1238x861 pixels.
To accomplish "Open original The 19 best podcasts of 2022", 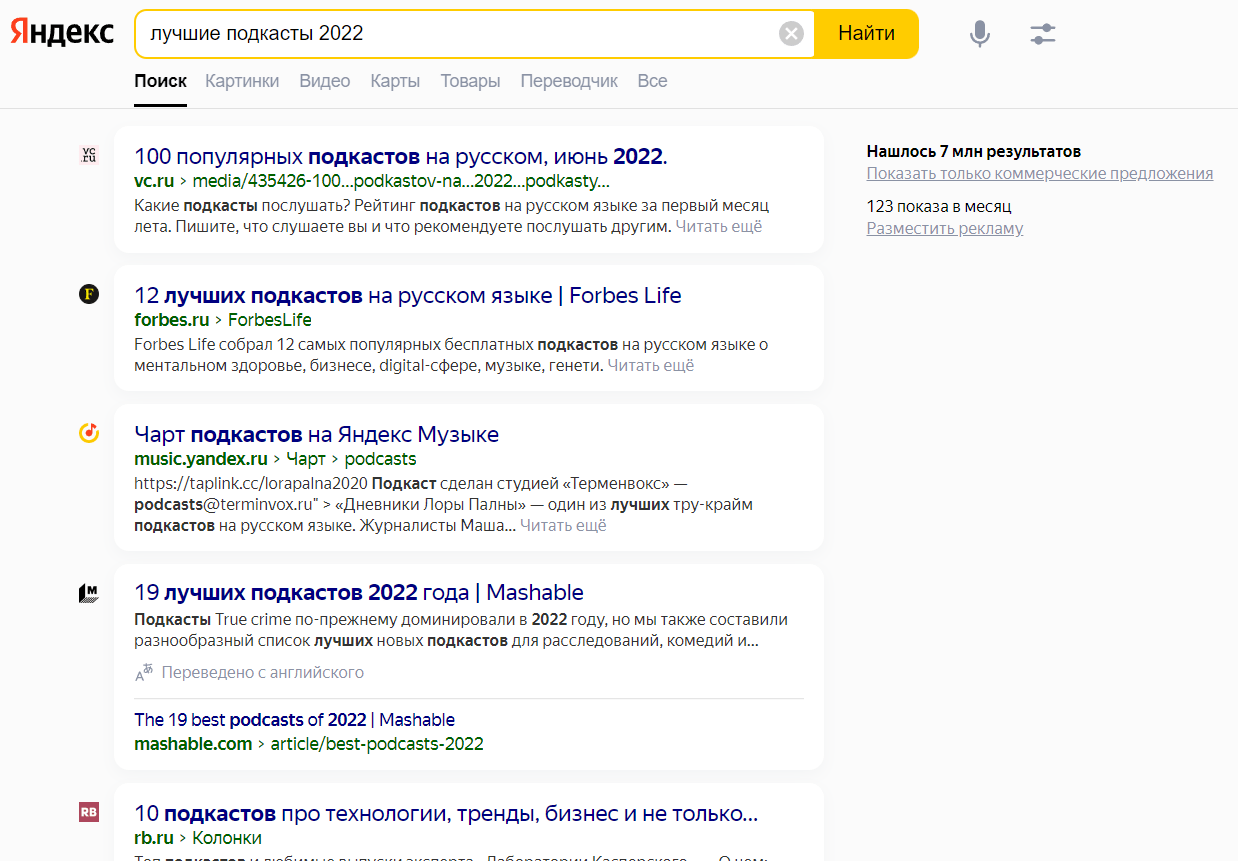I will [x=295, y=720].
